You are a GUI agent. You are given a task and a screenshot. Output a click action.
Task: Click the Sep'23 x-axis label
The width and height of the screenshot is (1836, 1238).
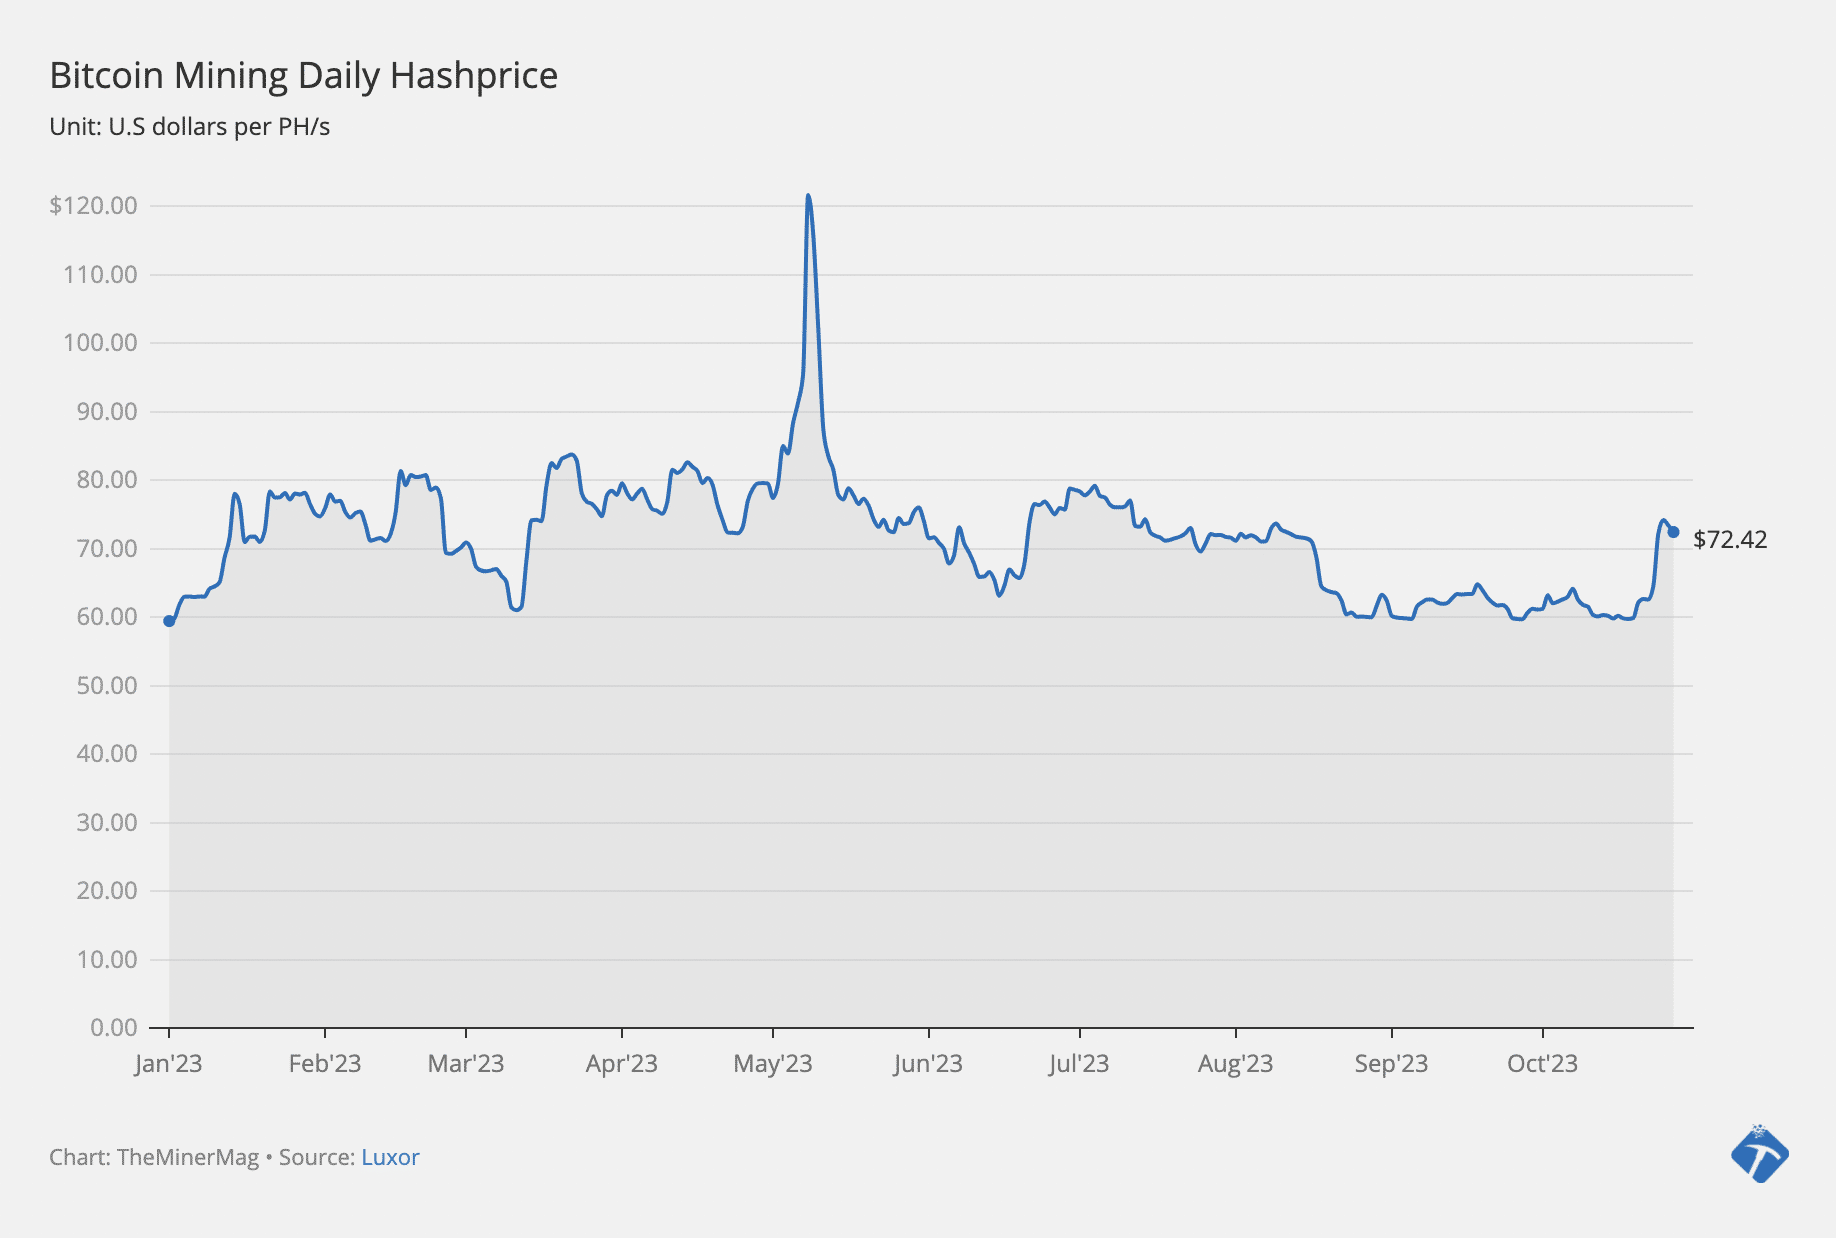tap(1391, 1063)
